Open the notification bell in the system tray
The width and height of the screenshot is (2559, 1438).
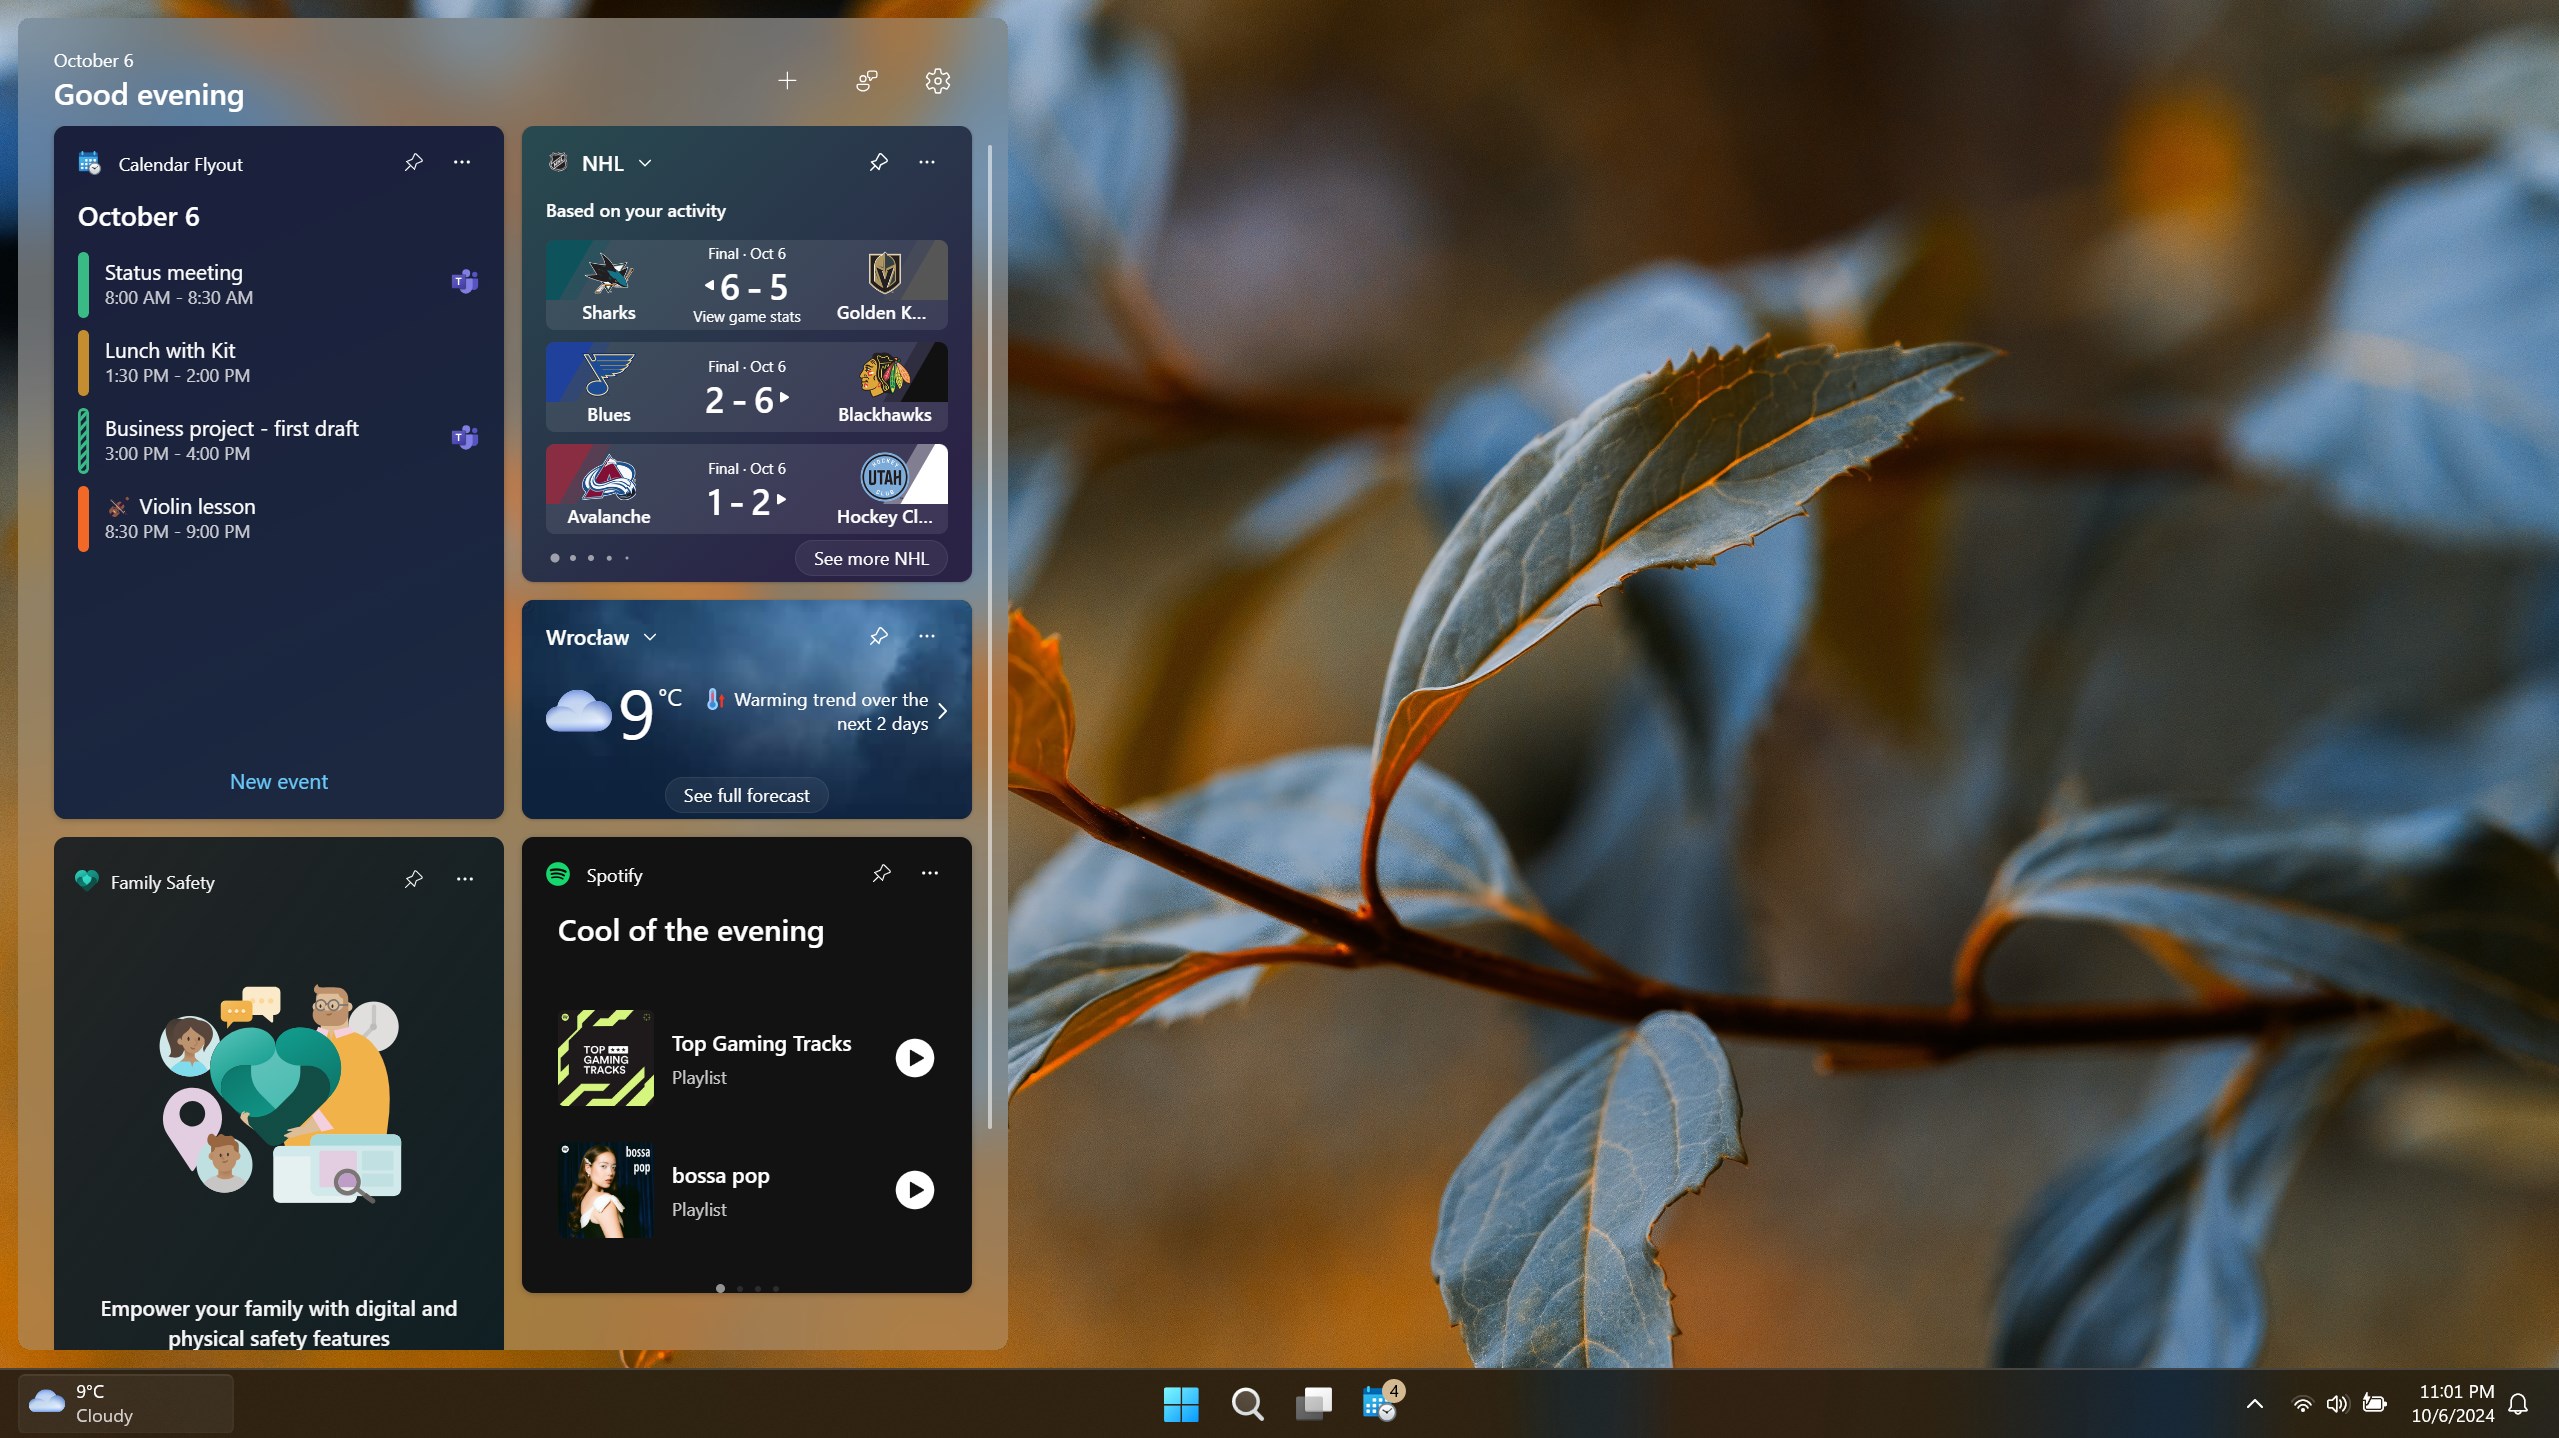(2518, 1402)
